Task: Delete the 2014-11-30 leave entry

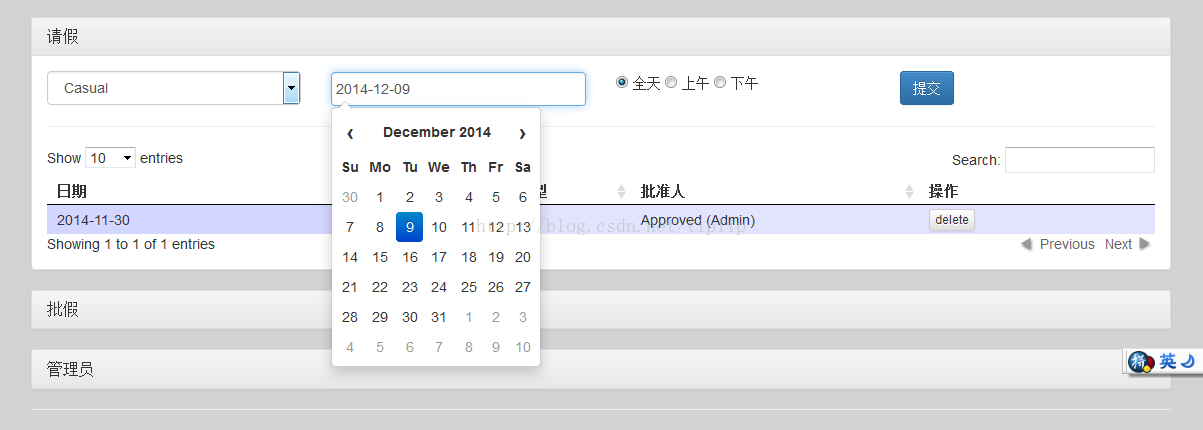Action: pyautogui.click(x=952, y=220)
